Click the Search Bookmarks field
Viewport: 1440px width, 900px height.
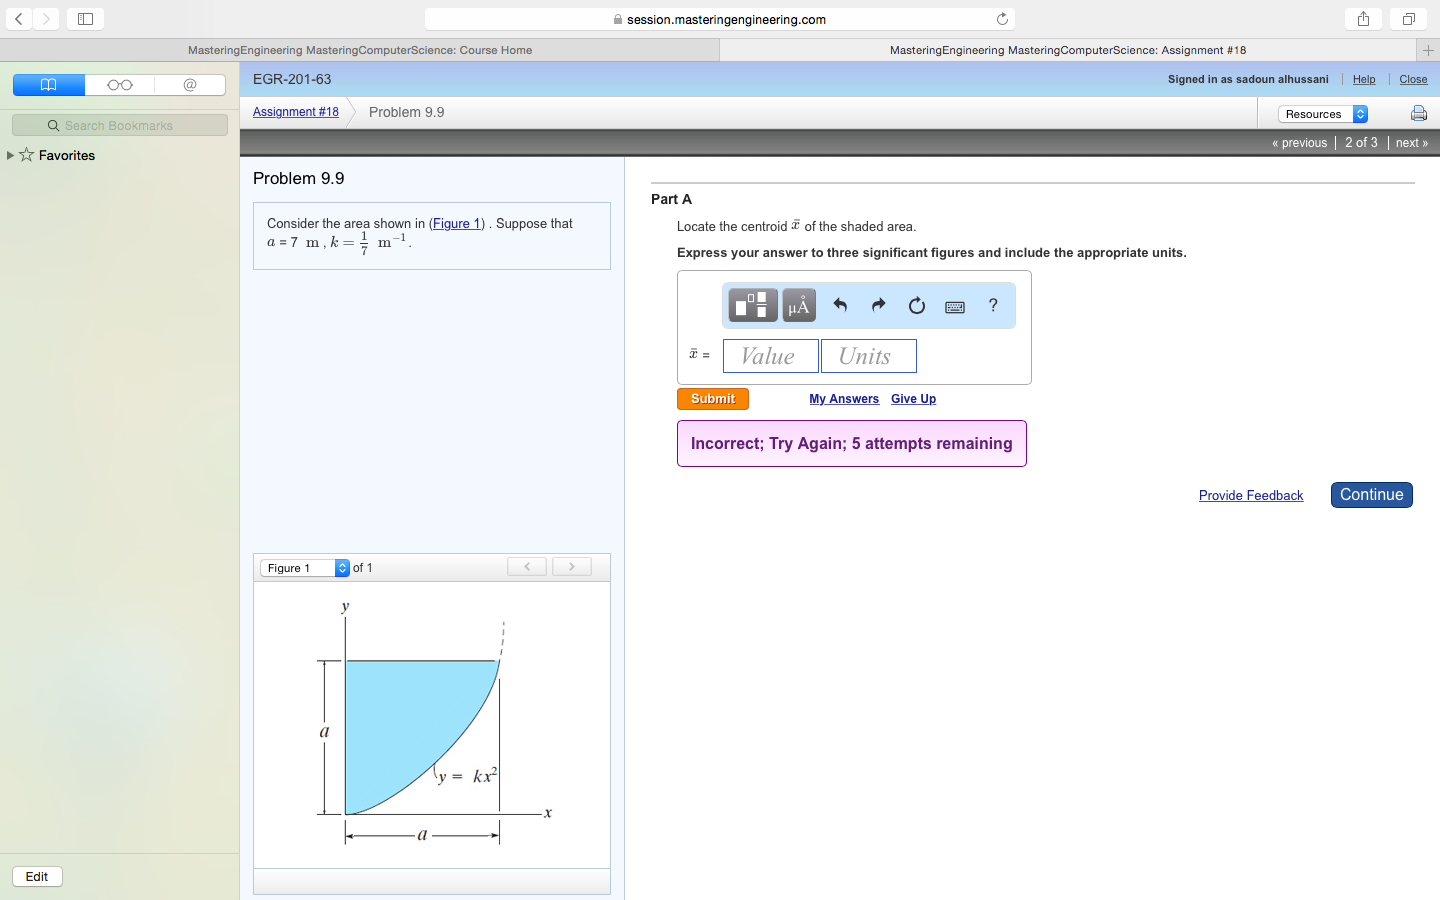(x=120, y=125)
